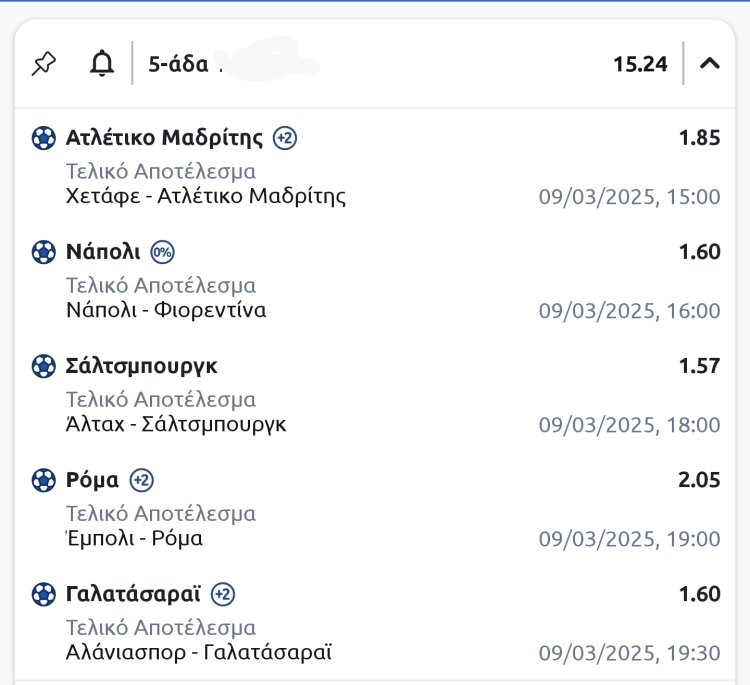The height and width of the screenshot is (685, 750).
Task: Open the Έμπολι - Ρόμα match
Action: coord(134,538)
